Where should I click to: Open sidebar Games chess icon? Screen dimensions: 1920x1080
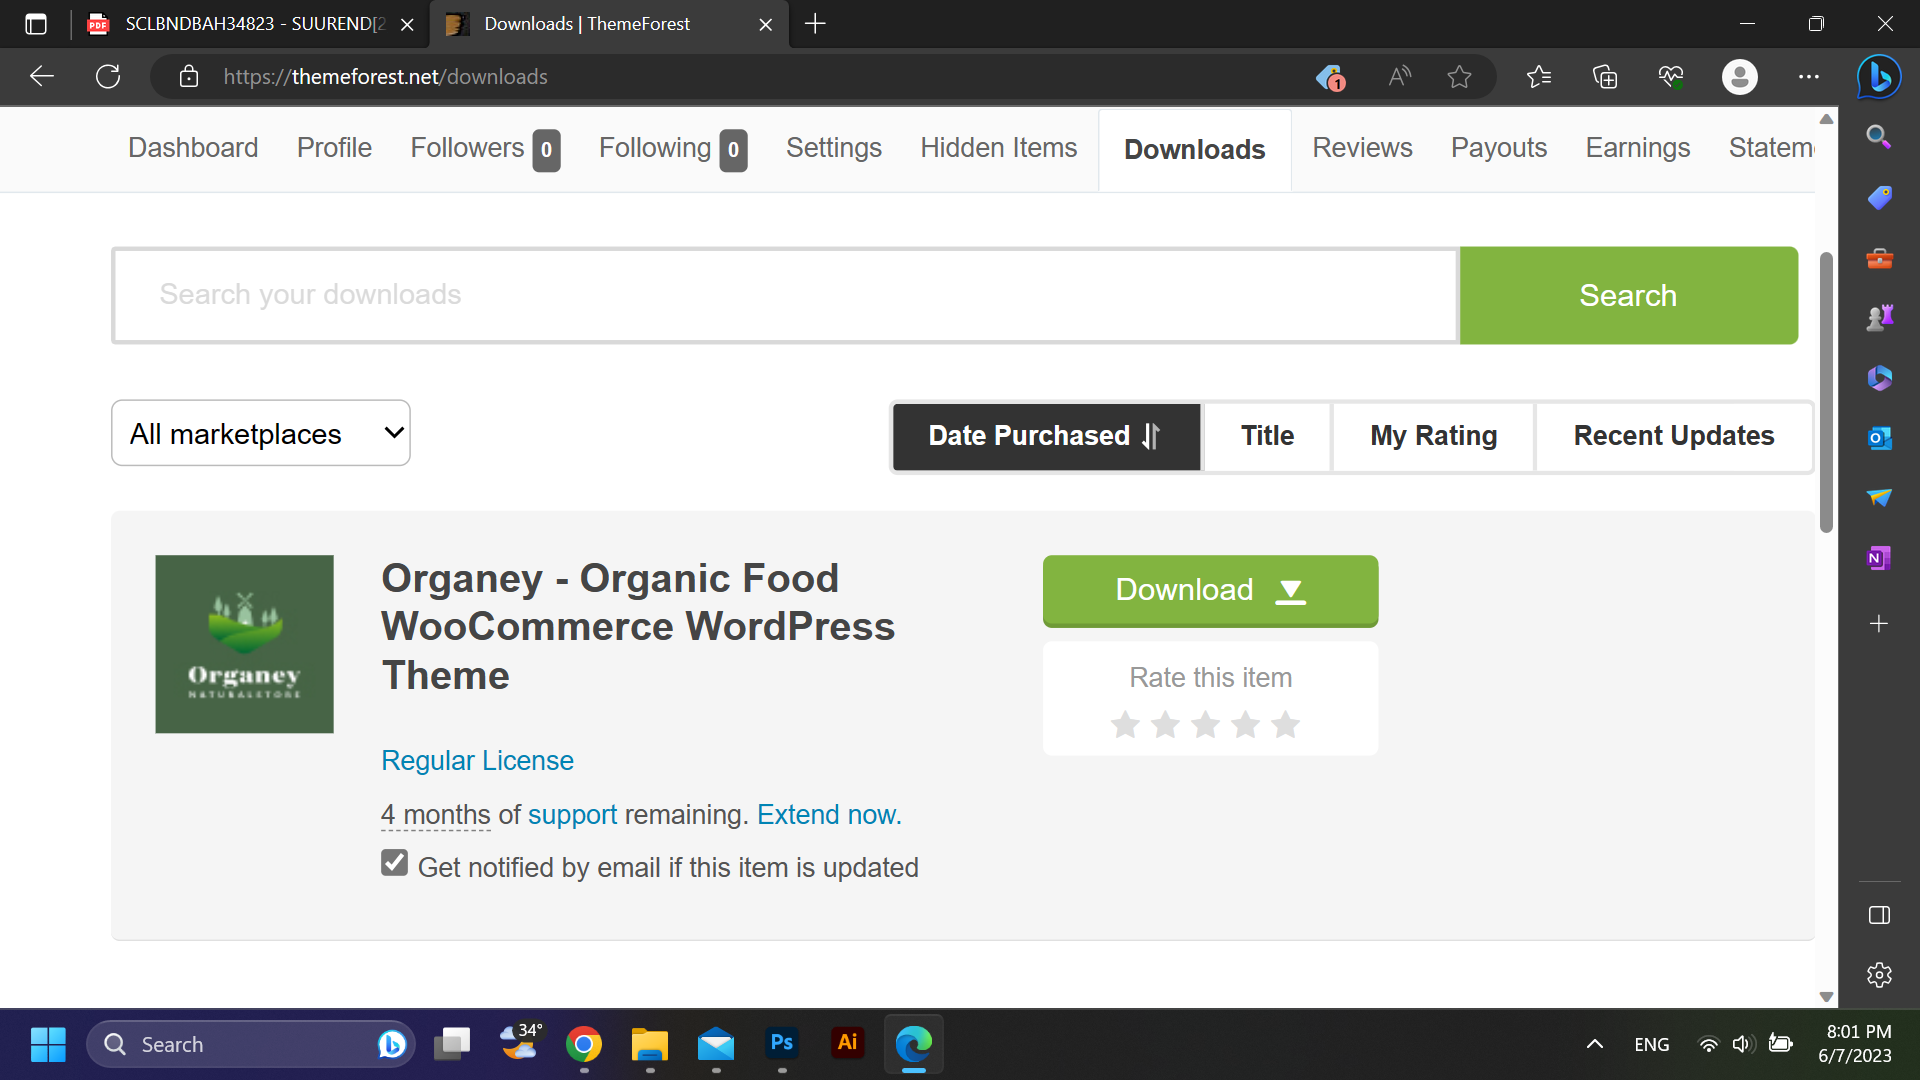coord(1879,318)
